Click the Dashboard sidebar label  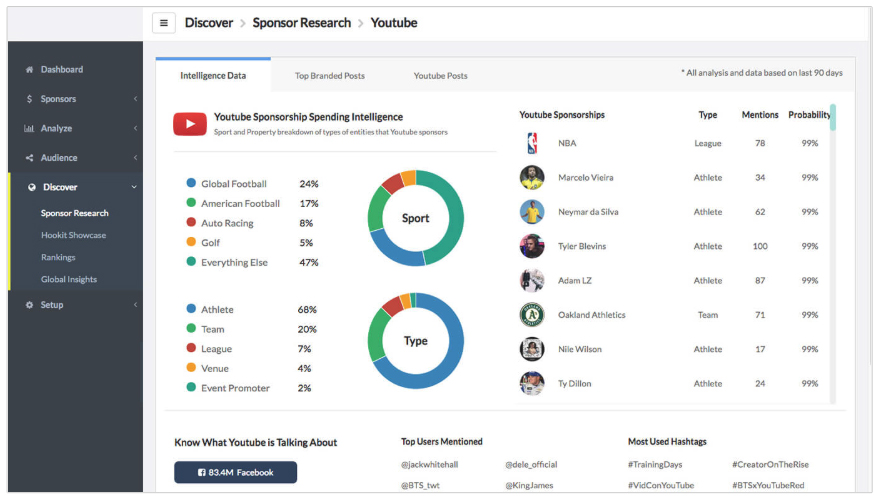pos(62,69)
